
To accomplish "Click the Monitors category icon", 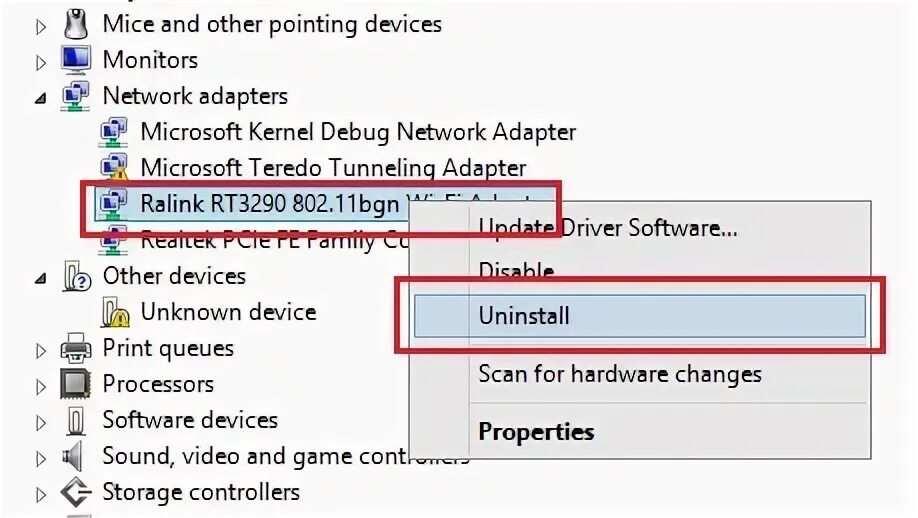I will coord(76,60).
